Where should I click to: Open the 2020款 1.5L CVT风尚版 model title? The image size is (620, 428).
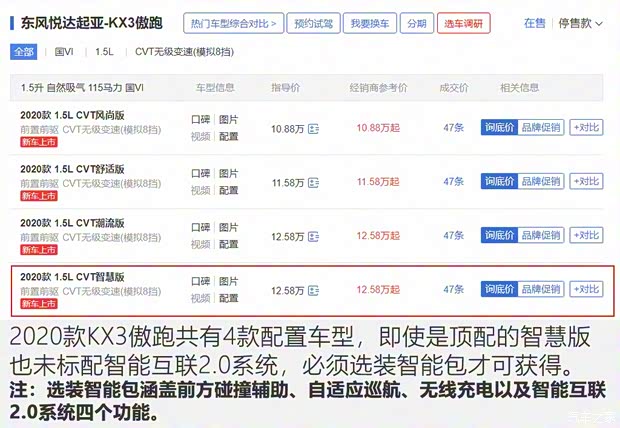[x=72, y=115]
